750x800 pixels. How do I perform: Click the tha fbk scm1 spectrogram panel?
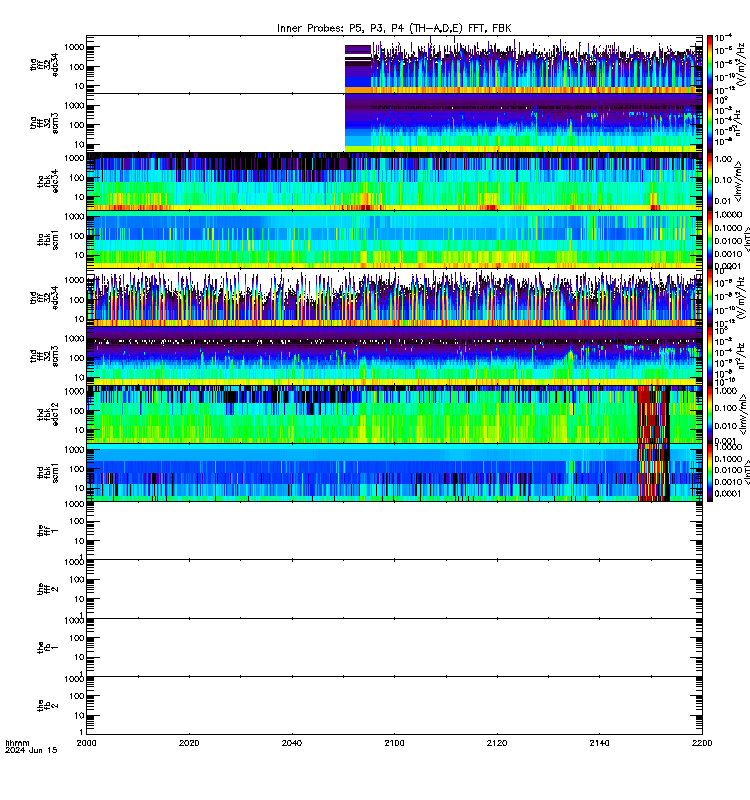click(394, 239)
